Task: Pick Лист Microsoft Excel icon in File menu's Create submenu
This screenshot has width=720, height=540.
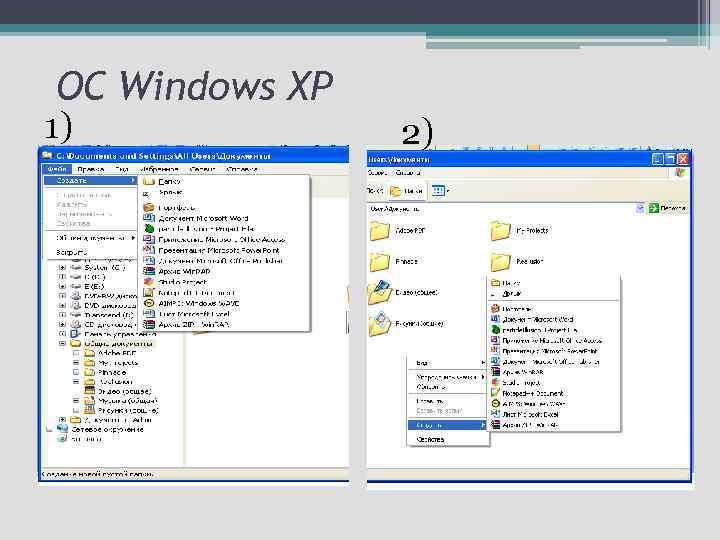Action: click(149, 314)
